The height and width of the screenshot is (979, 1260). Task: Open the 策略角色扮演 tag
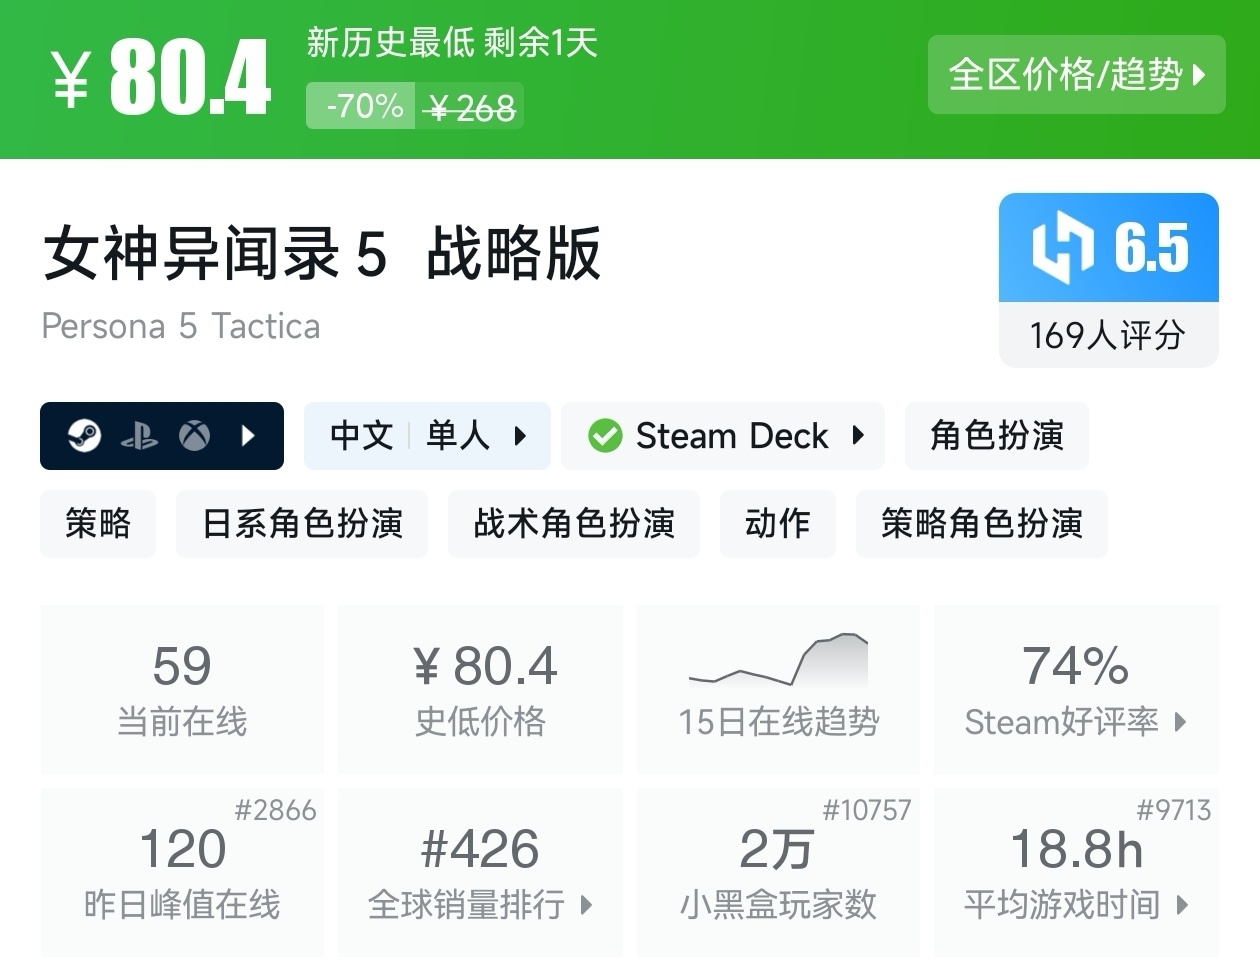(x=981, y=523)
